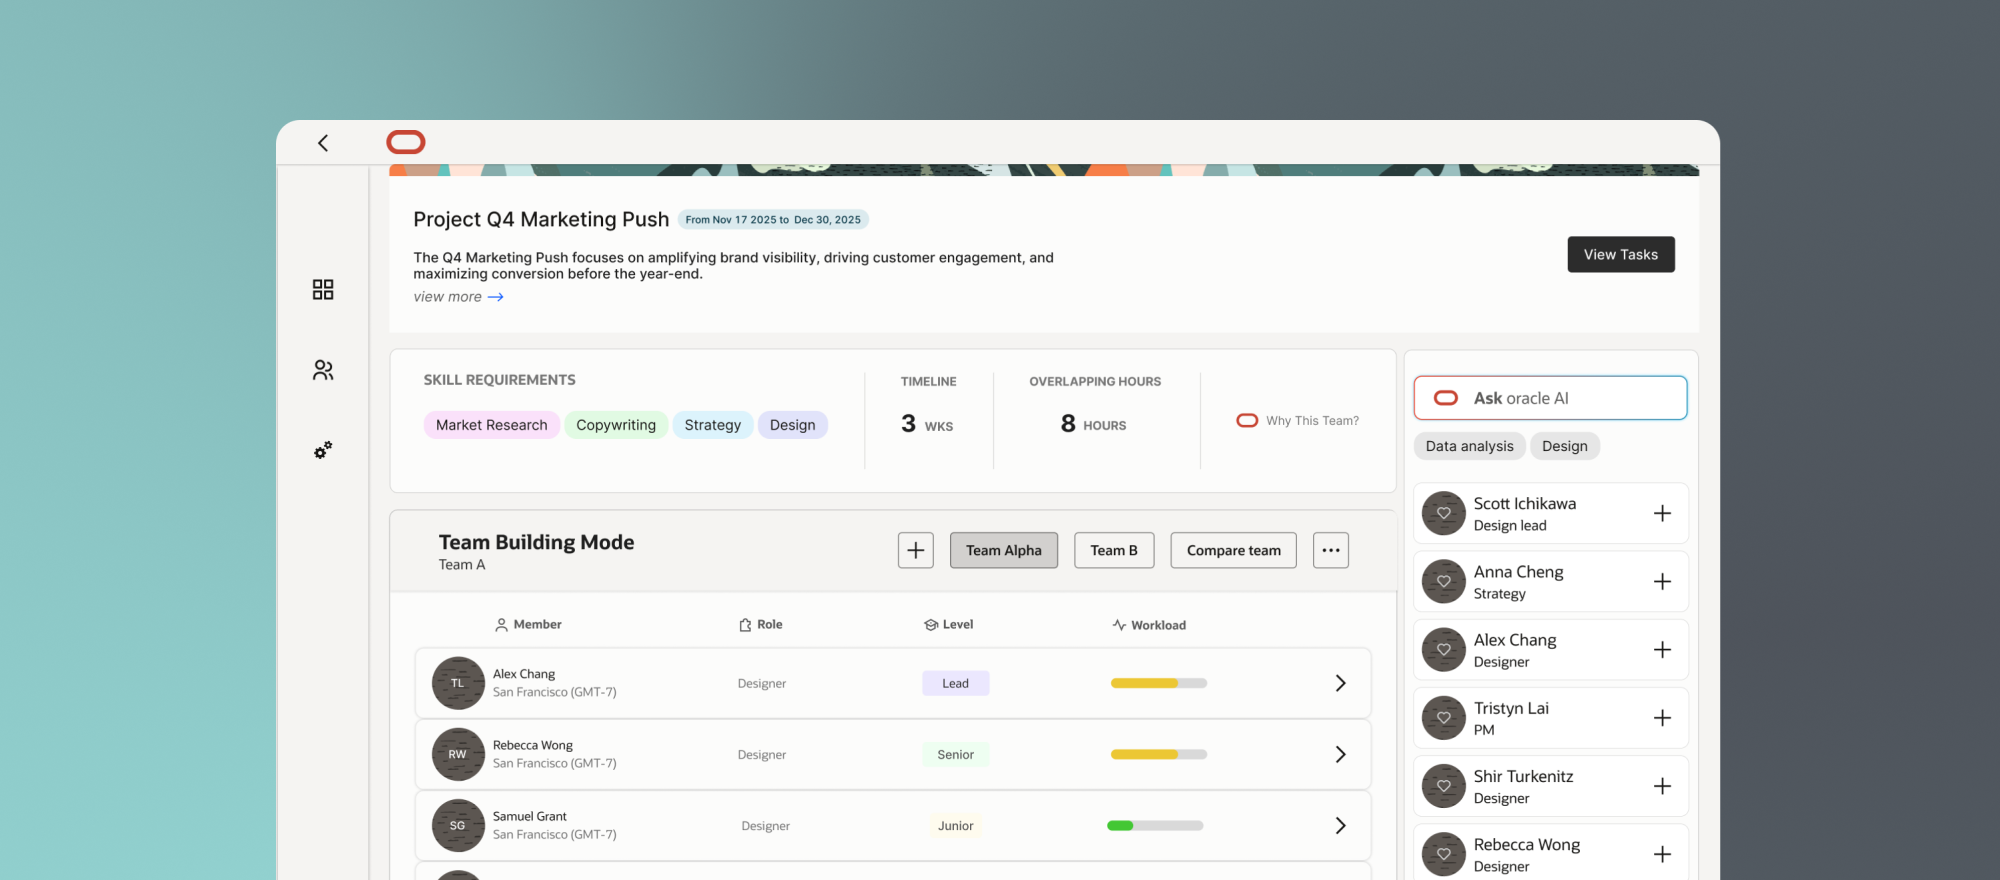Click the TL avatar for Alex Chang

click(x=458, y=683)
